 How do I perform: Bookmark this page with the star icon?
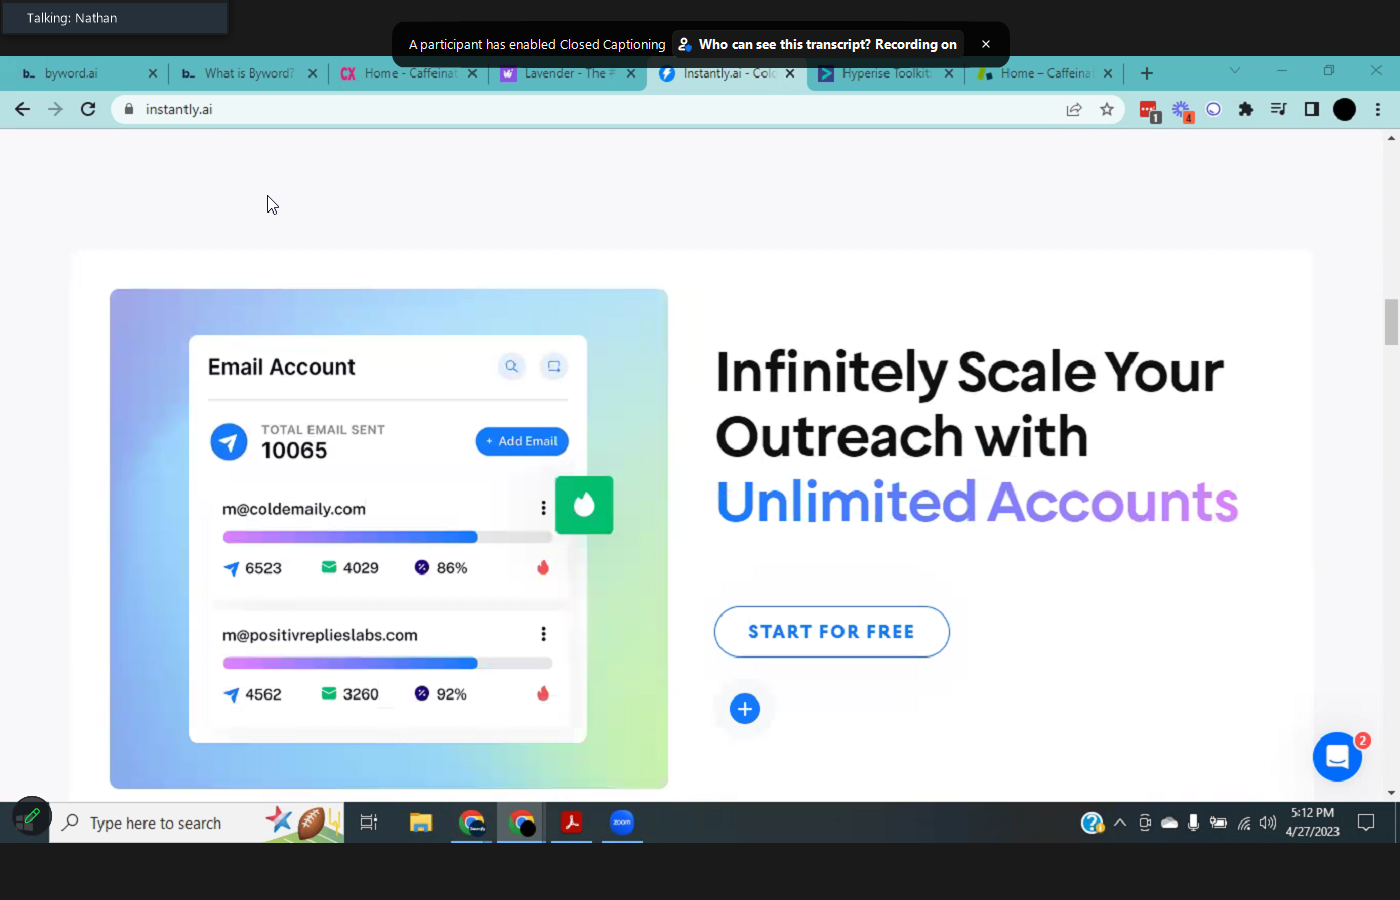point(1107,110)
